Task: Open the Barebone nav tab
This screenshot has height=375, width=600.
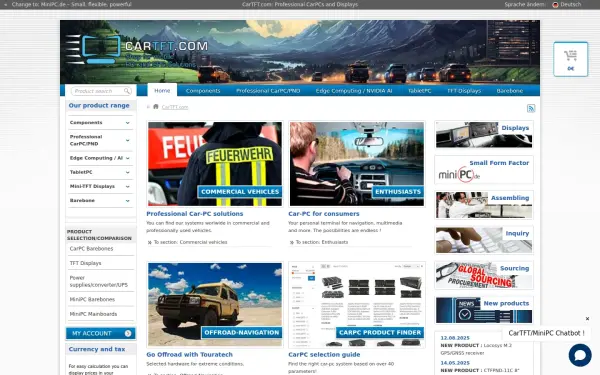Action: 509,91
